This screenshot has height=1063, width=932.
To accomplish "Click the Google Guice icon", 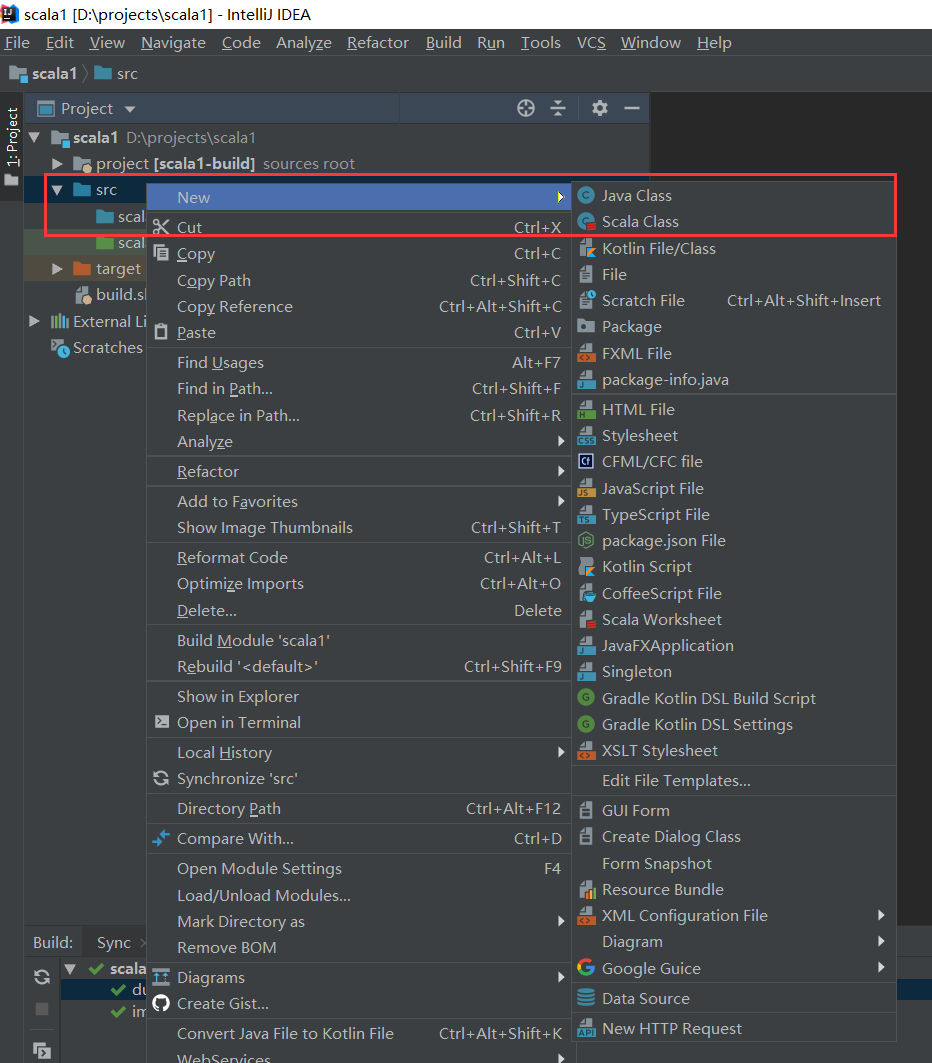I will [x=586, y=968].
